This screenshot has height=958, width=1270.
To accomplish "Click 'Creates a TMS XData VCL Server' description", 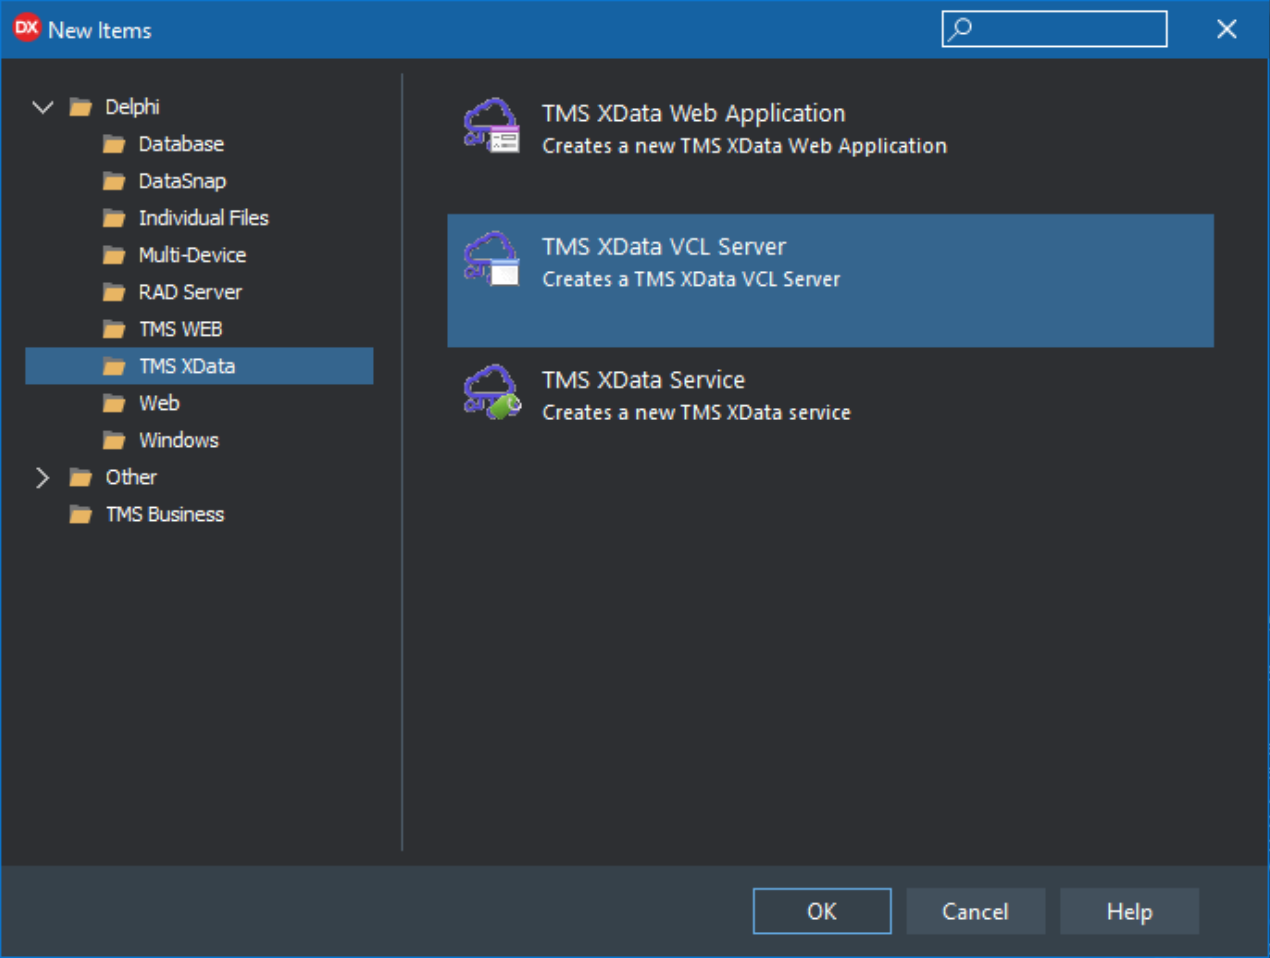I will click(691, 279).
